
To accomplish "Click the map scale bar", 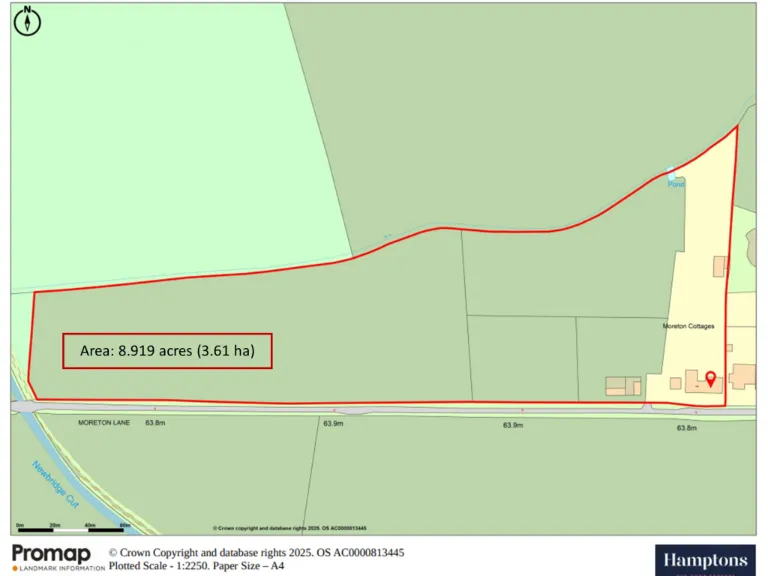I will coord(71,528).
